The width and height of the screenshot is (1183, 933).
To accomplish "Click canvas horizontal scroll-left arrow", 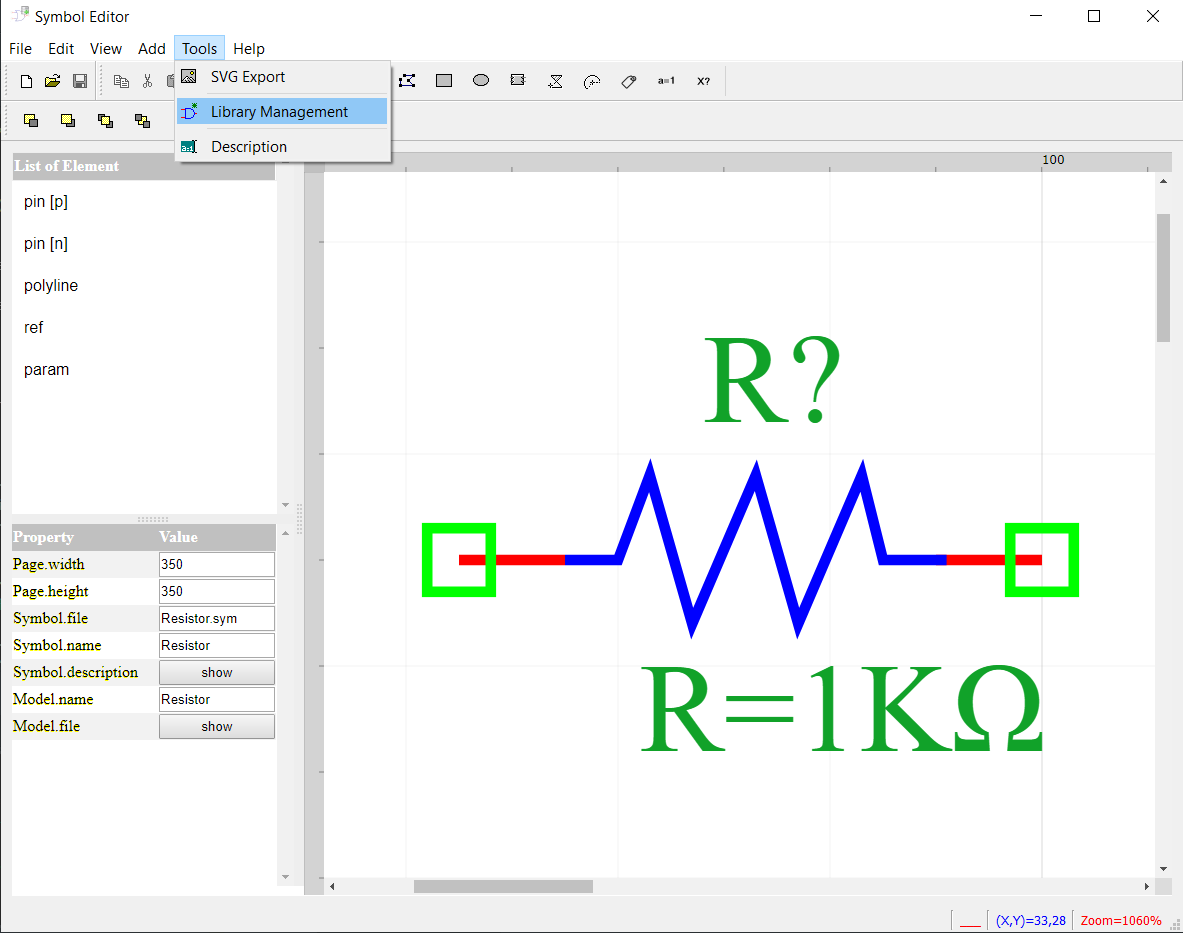I will coord(332,886).
